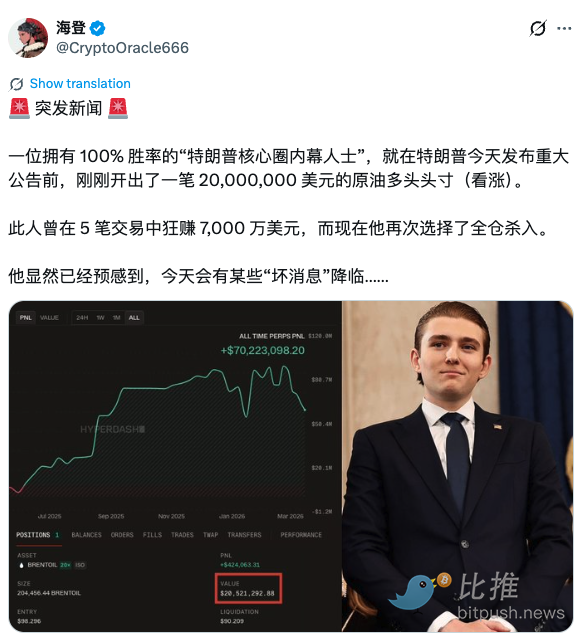Open the TRADES tab
The width and height of the screenshot is (585, 640).
coord(182,535)
